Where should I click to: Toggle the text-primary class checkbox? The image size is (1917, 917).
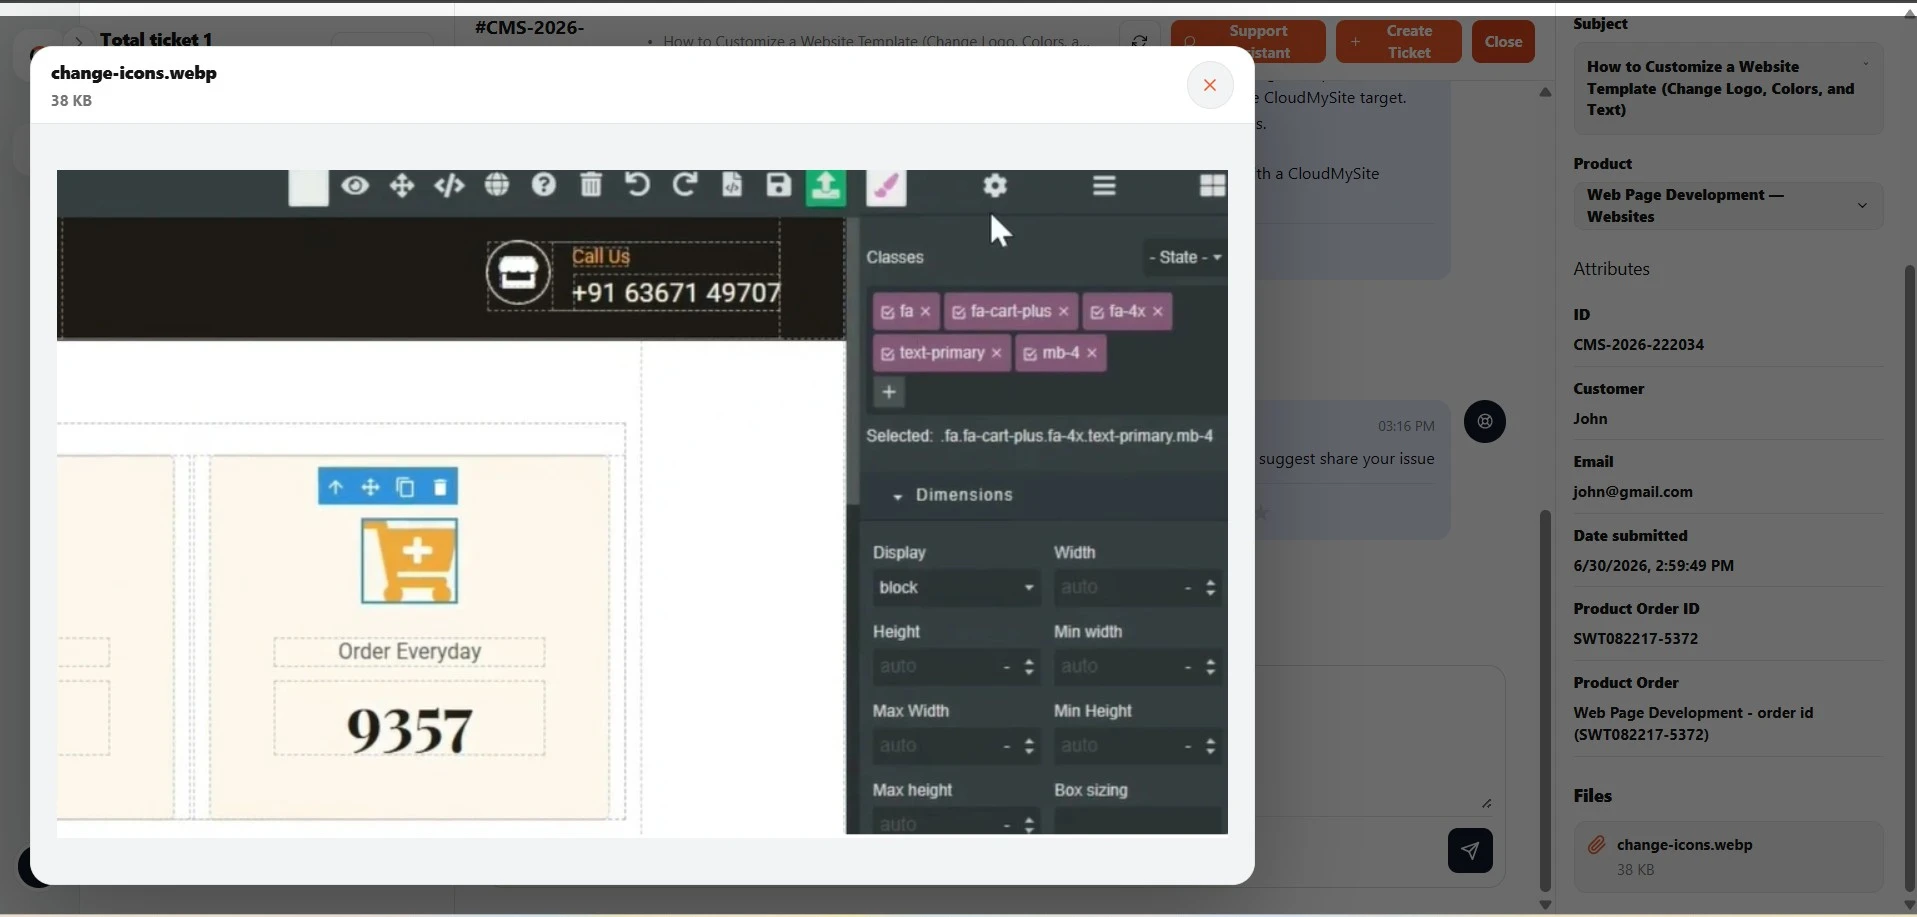887,354
